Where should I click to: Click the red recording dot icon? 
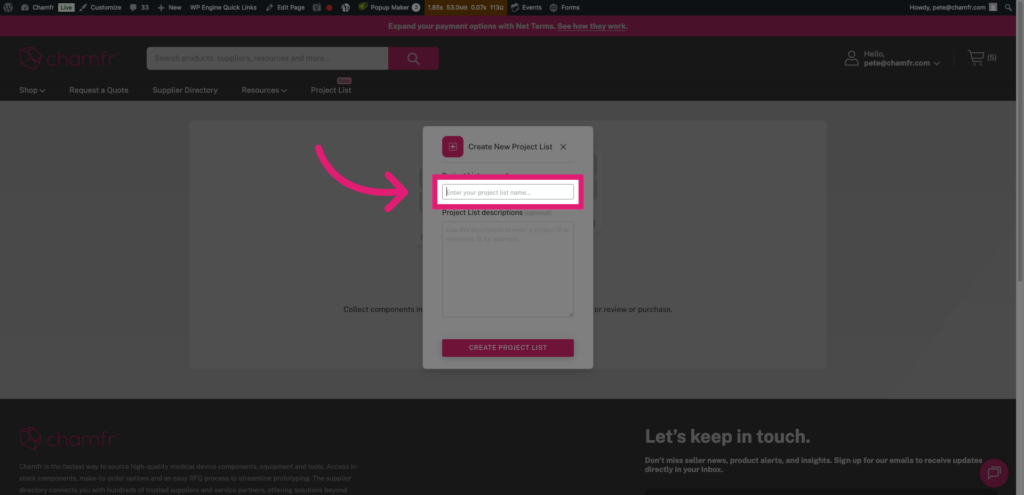coord(329,8)
